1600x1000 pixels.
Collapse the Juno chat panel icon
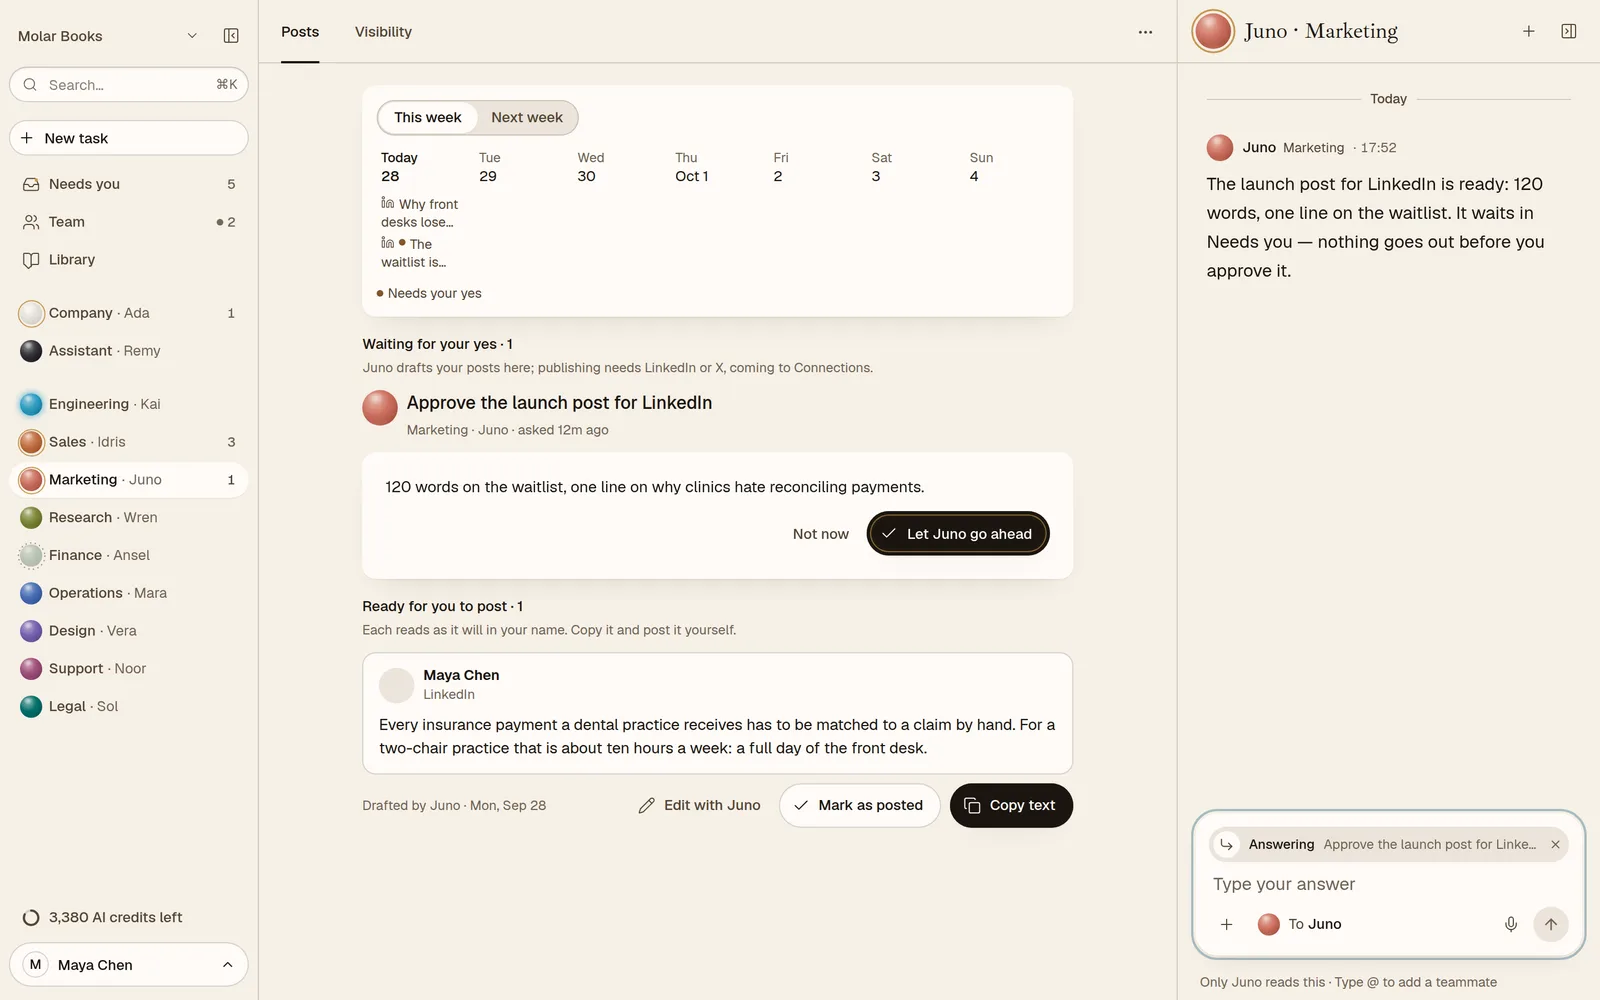click(x=1569, y=31)
